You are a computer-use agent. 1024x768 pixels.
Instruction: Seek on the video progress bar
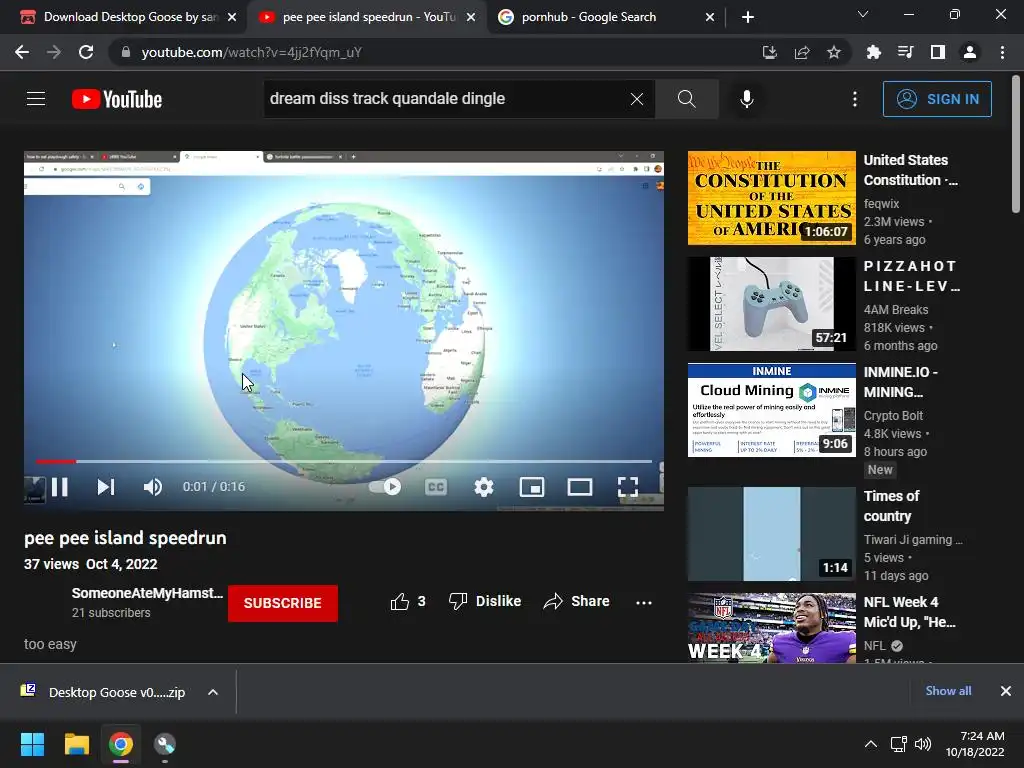click(x=344, y=461)
